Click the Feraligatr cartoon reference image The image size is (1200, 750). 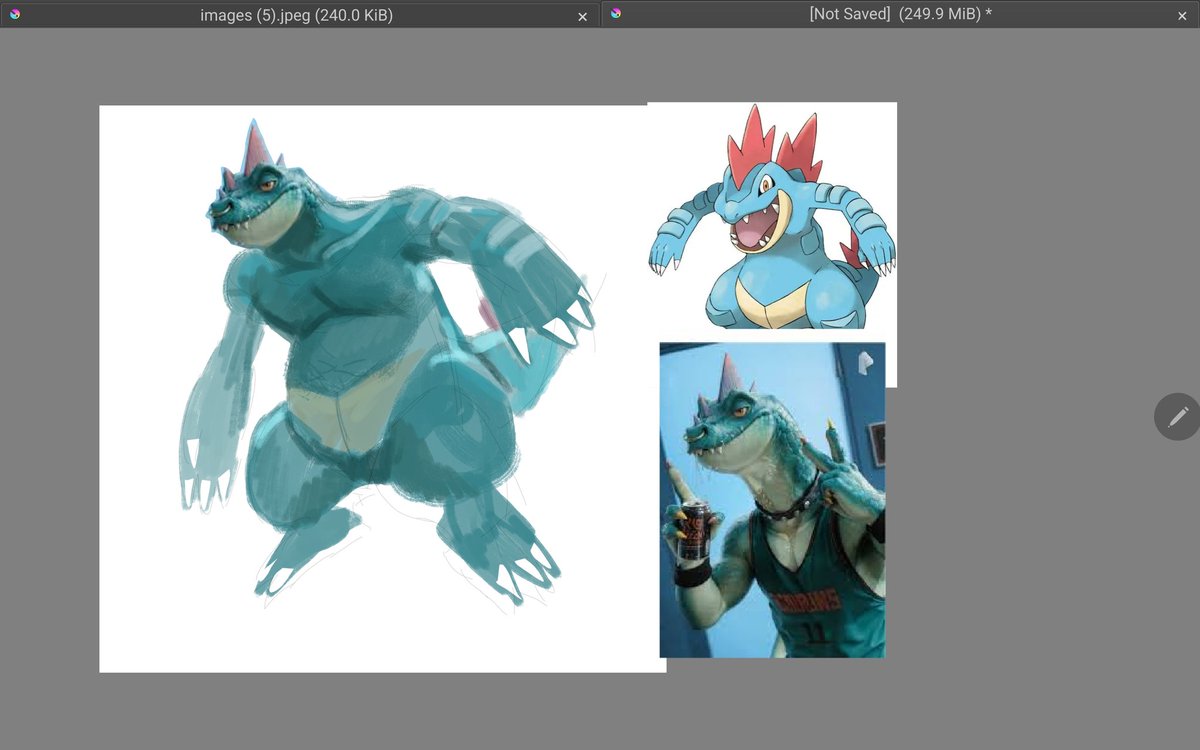pyautogui.click(x=772, y=215)
